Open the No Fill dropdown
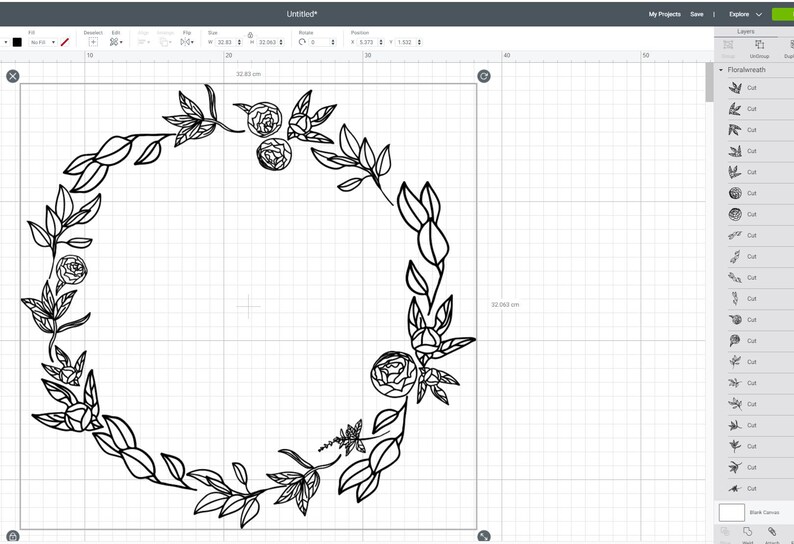Image resolution: width=794 pixels, height=544 pixels. [43, 42]
